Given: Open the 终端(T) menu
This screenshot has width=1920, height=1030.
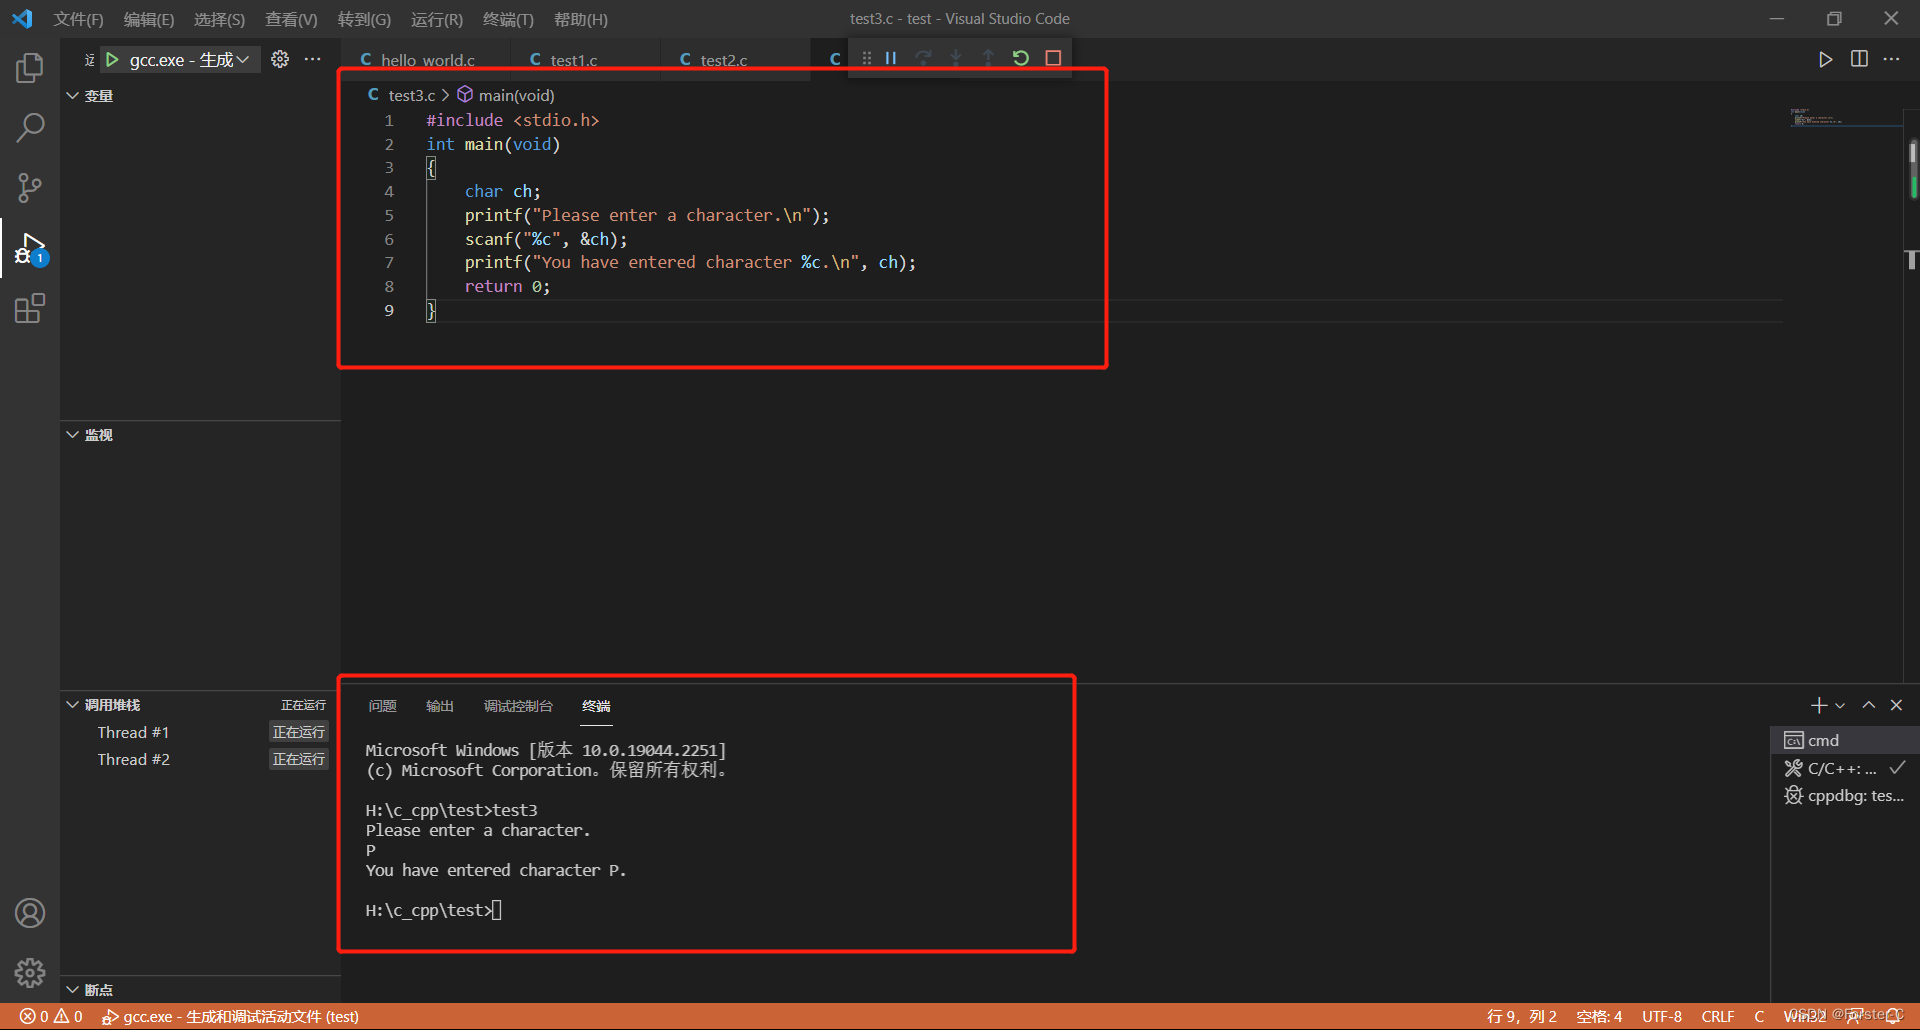Looking at the screenshot, I should pyautogui.click(x=508, y=19).
